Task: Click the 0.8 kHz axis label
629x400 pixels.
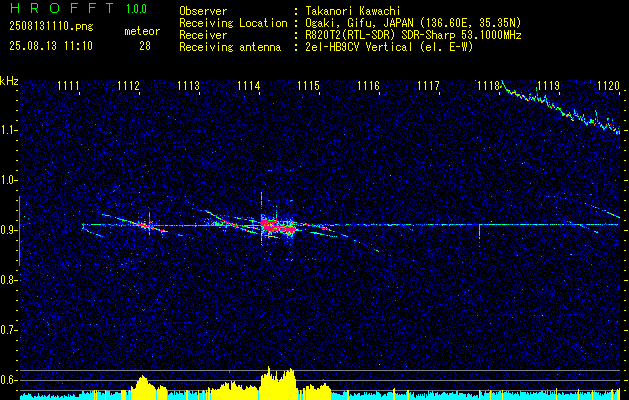Action: pos(7,280)
